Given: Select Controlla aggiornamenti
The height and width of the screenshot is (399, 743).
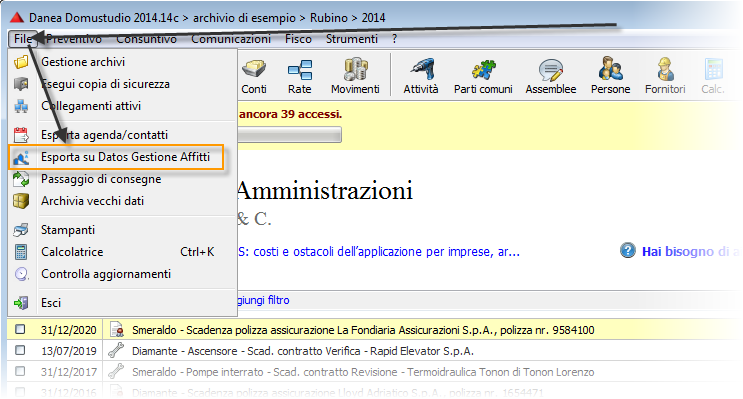Looking at the screenshot, I should point(106,274).
